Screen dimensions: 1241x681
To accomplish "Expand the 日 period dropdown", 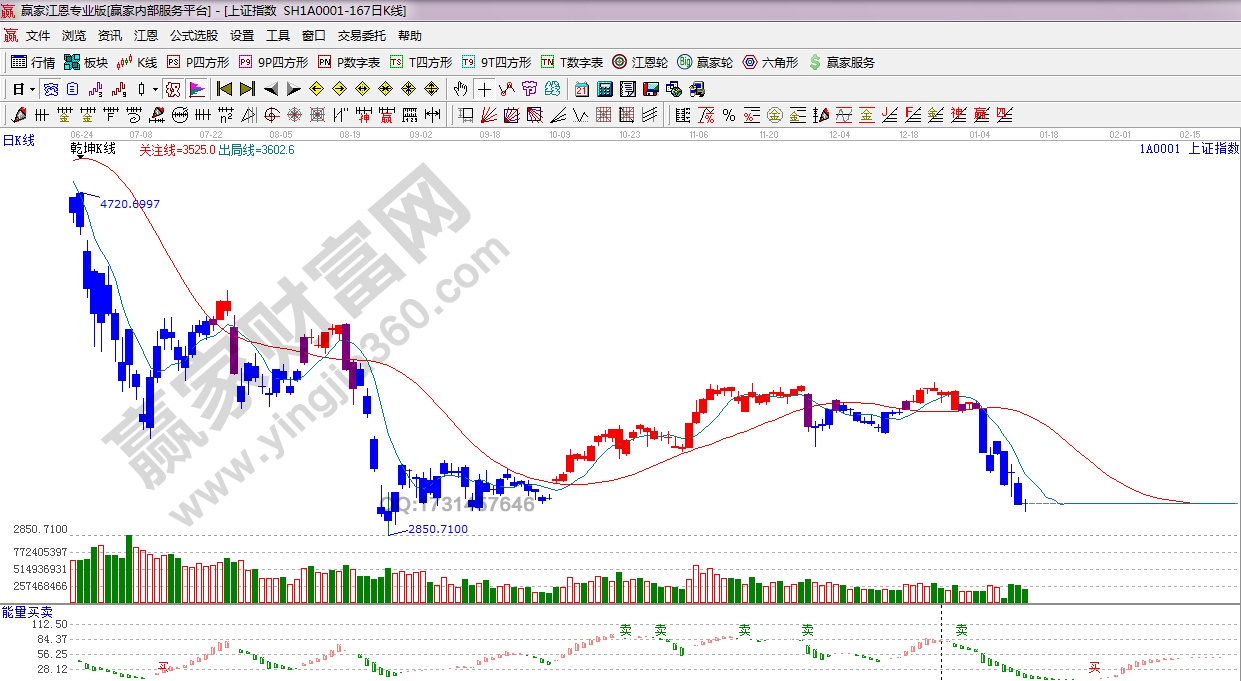I will pyautogui.click(x=32, y=89).
